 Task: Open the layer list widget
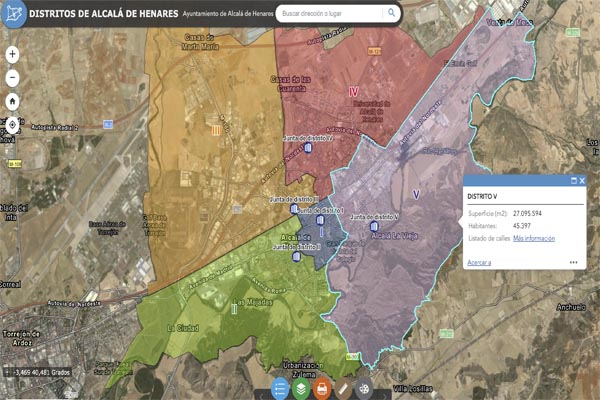tap(301, 389)
